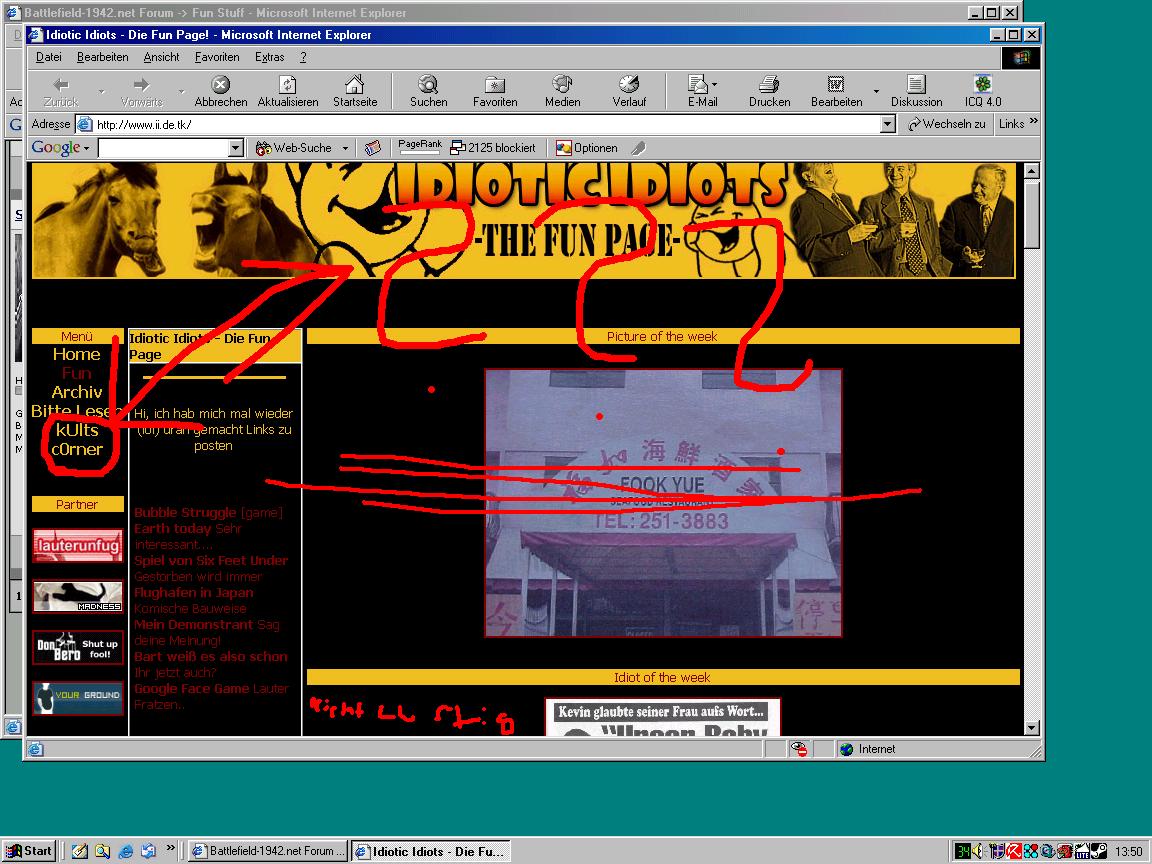Click the Wechseln zu go button
The height and width of the screenshot is (864, 1152).
coord(946,124)
